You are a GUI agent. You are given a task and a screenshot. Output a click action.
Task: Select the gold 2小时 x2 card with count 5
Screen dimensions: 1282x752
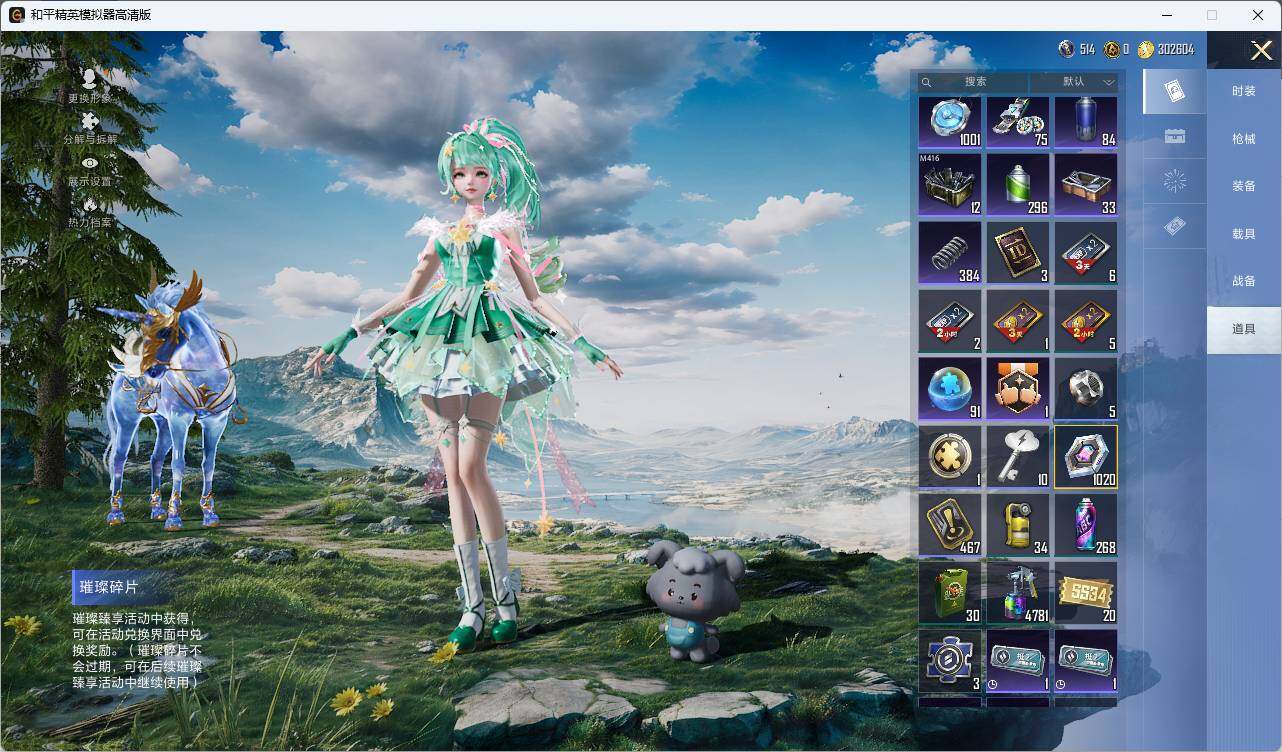[1086, 320]
